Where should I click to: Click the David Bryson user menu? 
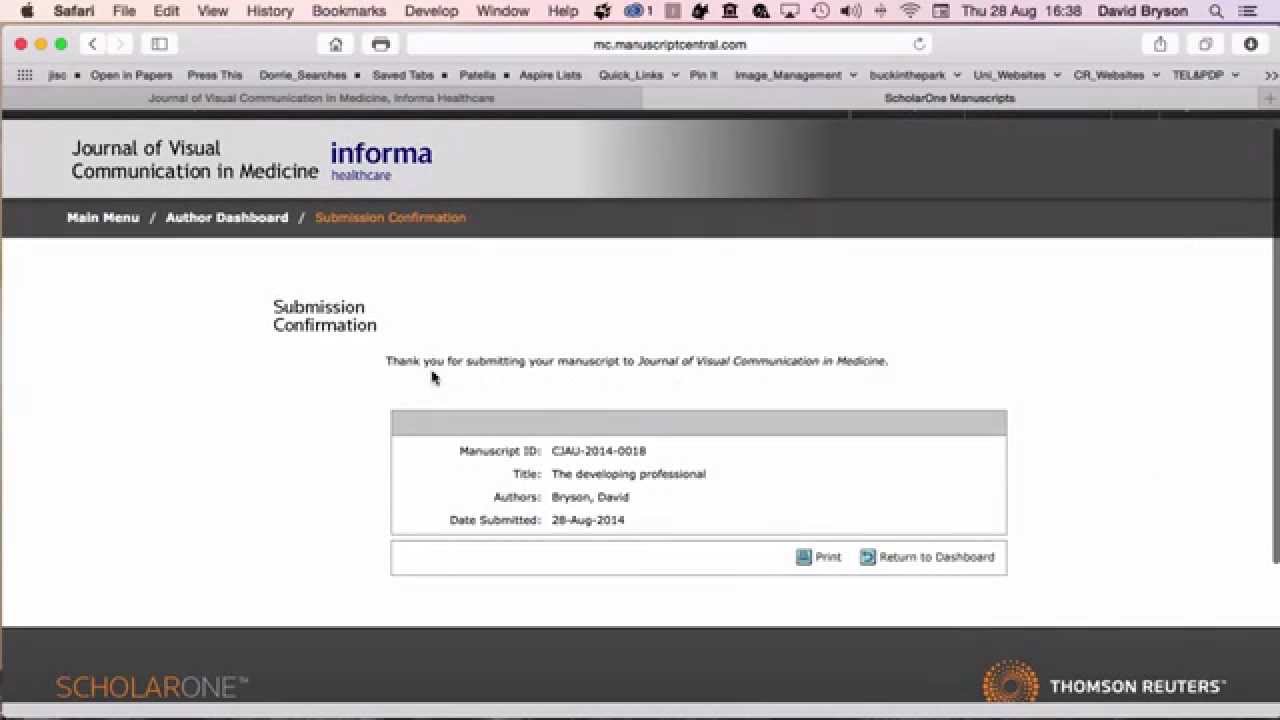point(1143,11)
